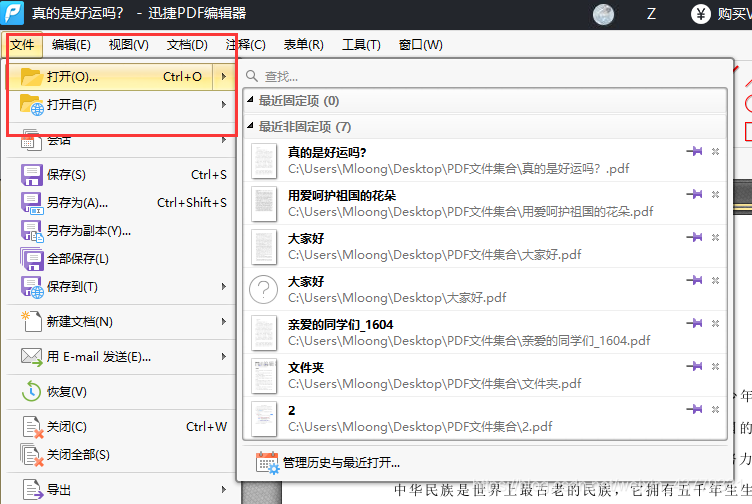This screenshot has height=504, width=752.
Task: Click the 管理历史 calendar gear icon
Action: pyautogui.click(x=267, y=463)
